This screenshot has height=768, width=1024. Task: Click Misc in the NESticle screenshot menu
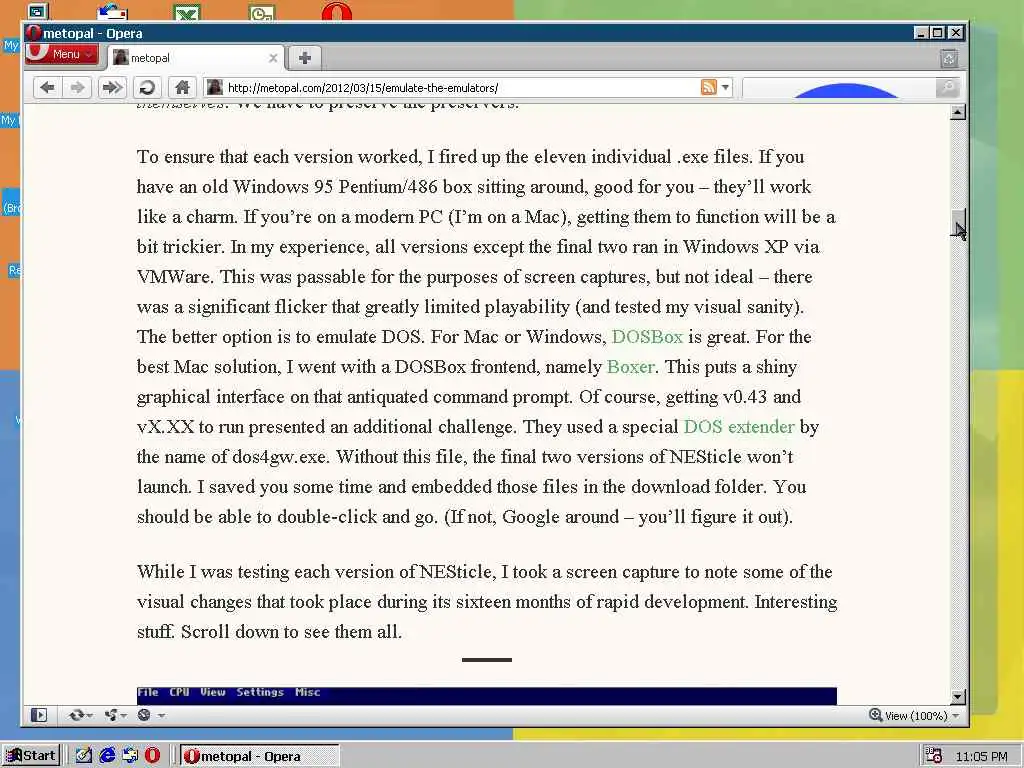[x=308, y=692]
